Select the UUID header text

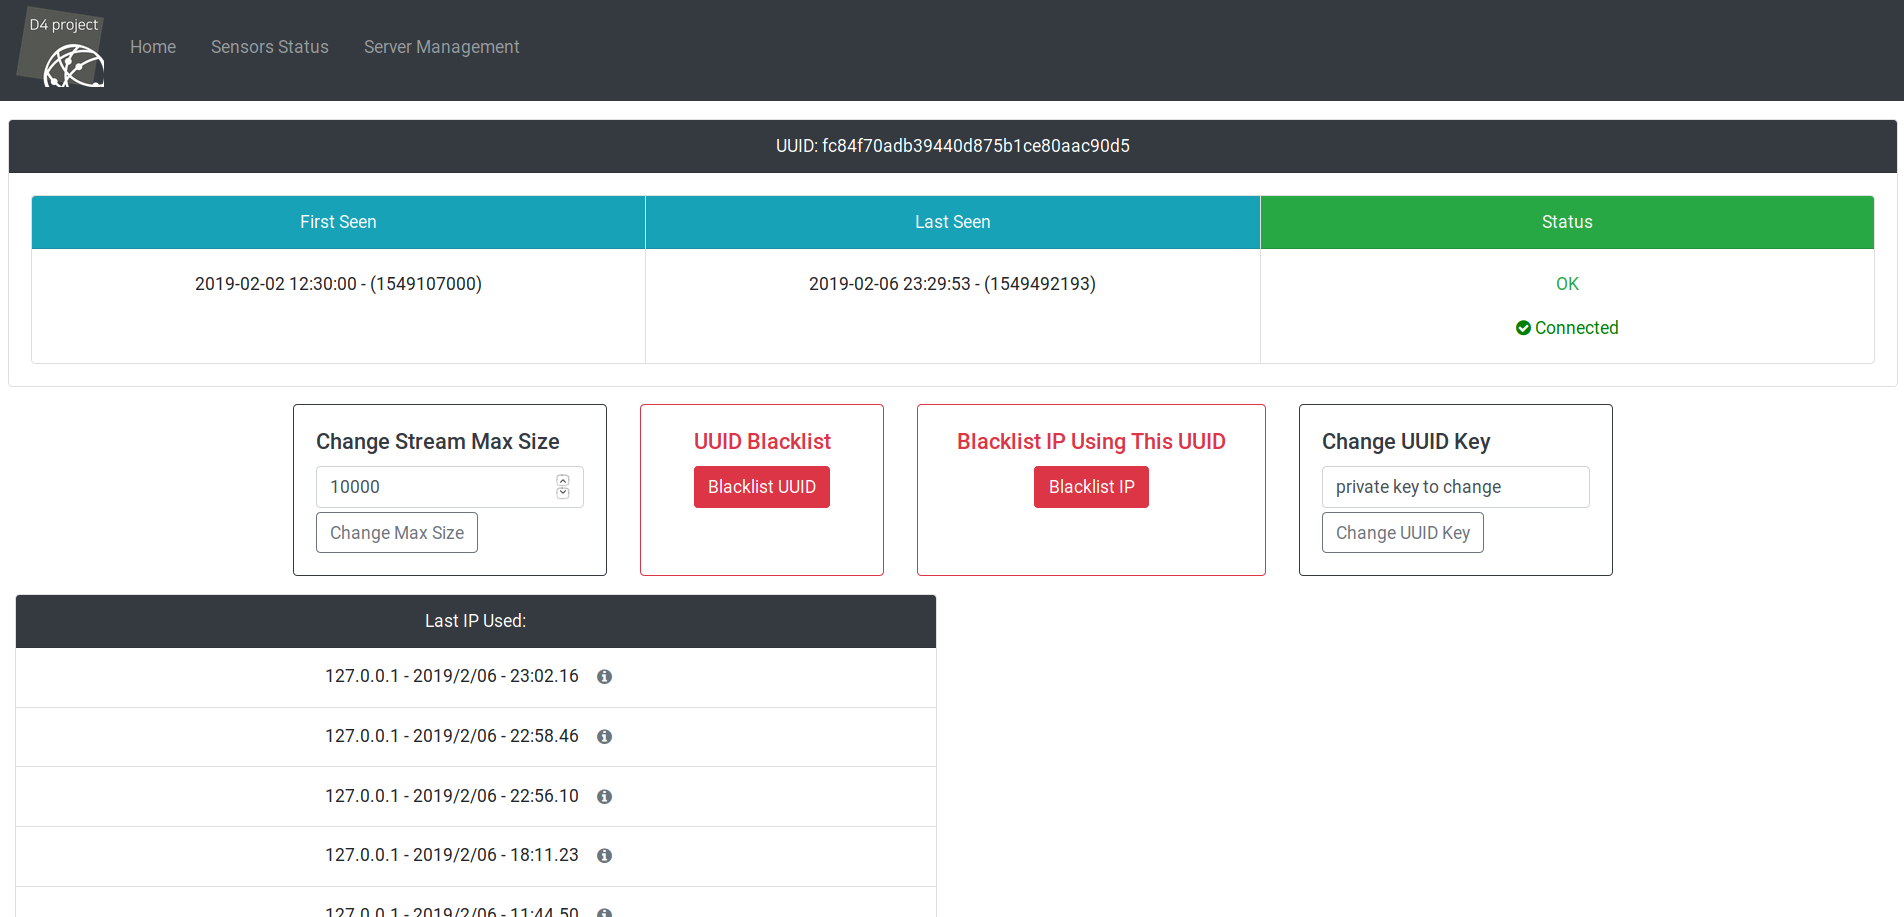952,146
